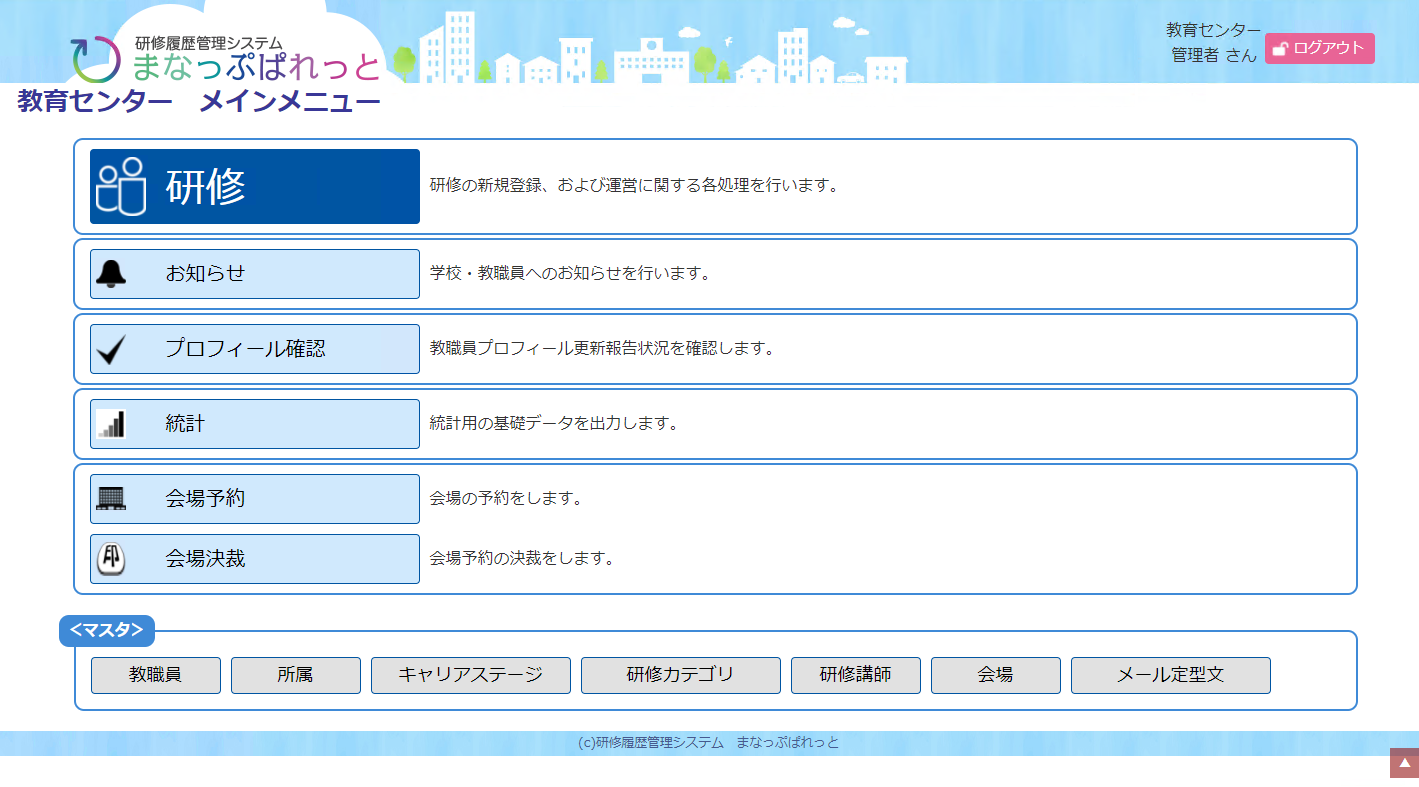Open the 教職員 master
Image resolution: width=1419 pixels, height=787 pixels.
click(x=156, y=675)
